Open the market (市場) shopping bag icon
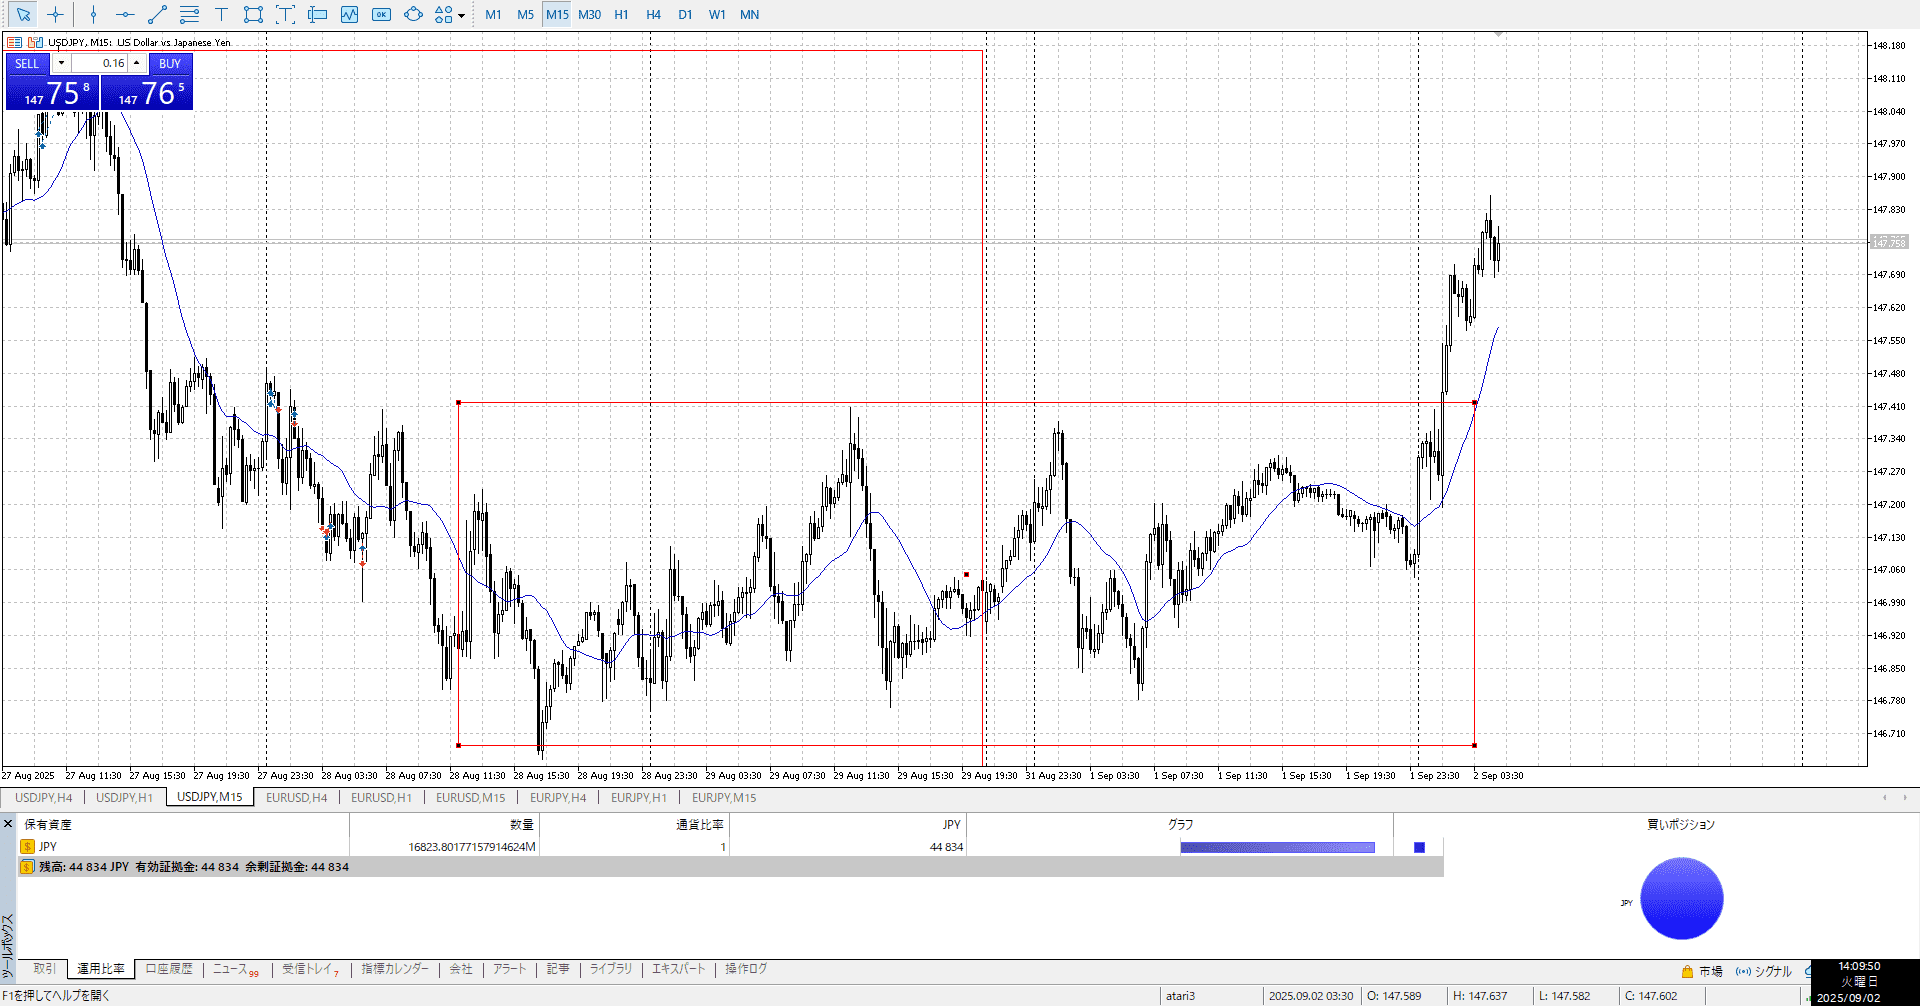Image resolution: width=1920 pixels, height=1006 pixels. point(1687,971)
